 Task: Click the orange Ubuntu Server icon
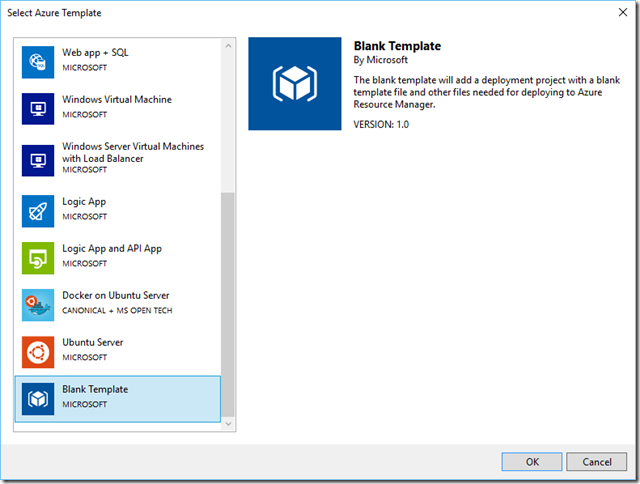click(38, 352)
